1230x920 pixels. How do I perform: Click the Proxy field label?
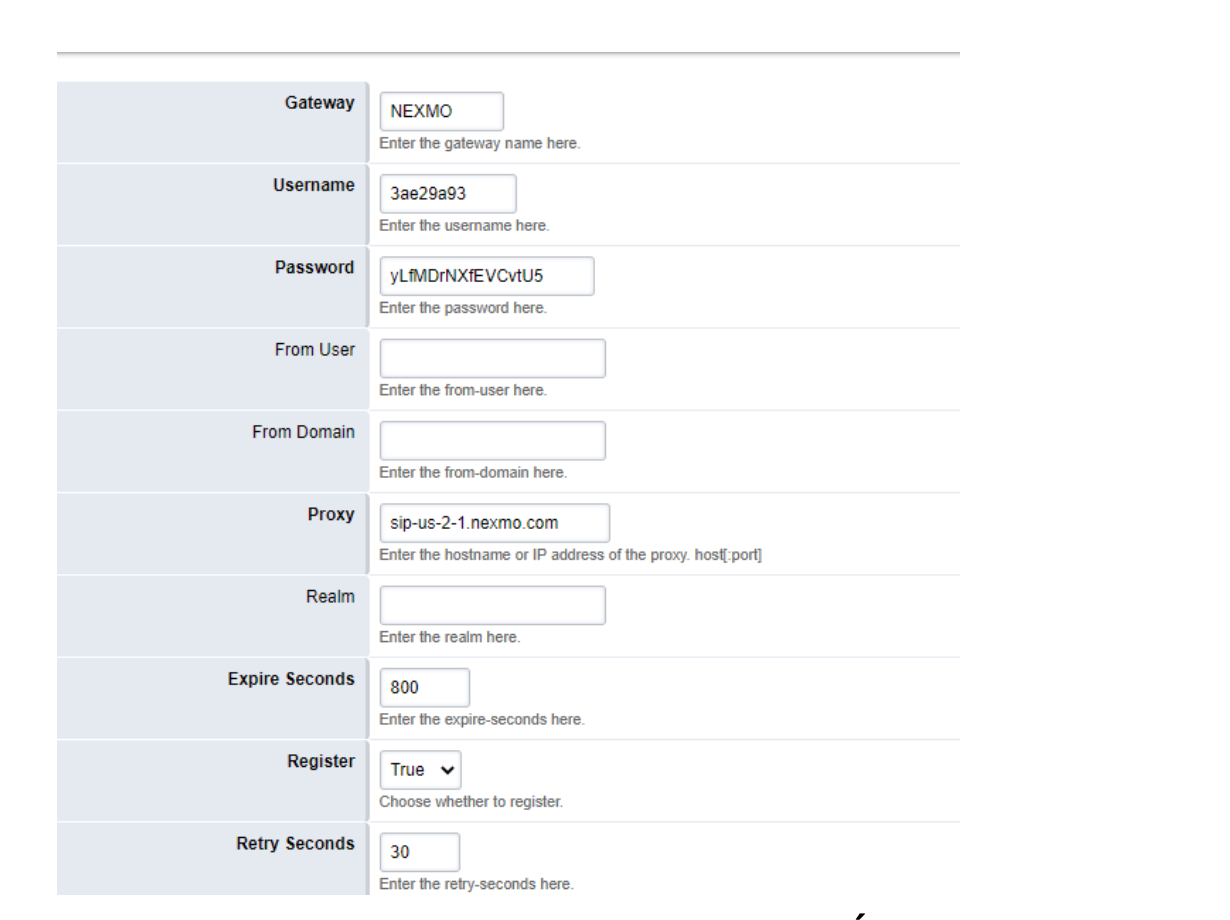[x=330, y=514]
